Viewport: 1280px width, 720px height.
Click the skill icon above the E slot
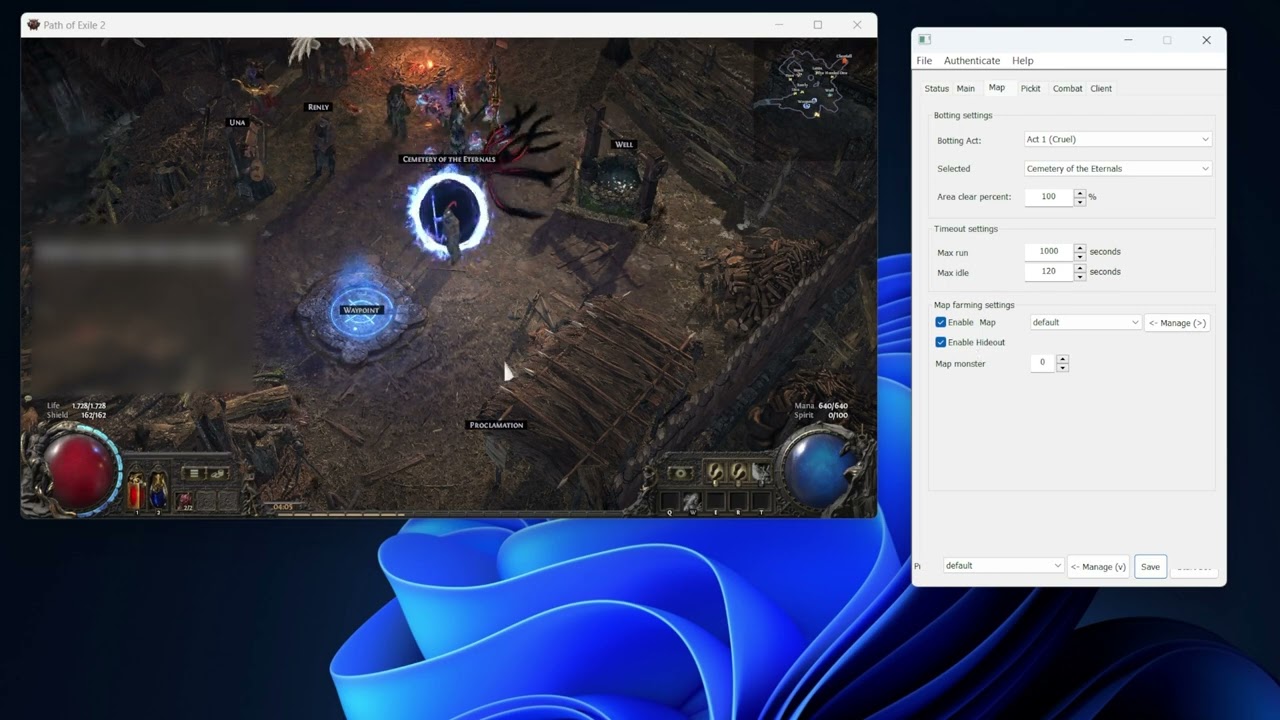(714, 472)
